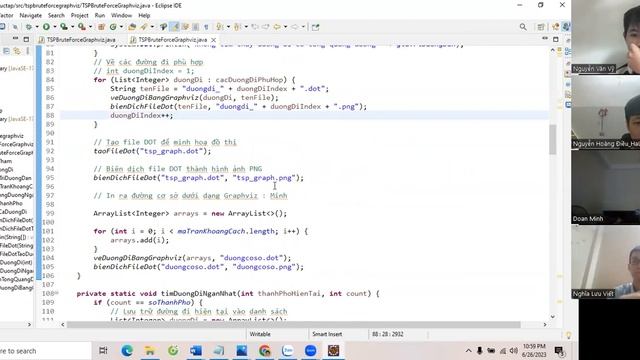Click the Smart Insert status field

point(327,334)
